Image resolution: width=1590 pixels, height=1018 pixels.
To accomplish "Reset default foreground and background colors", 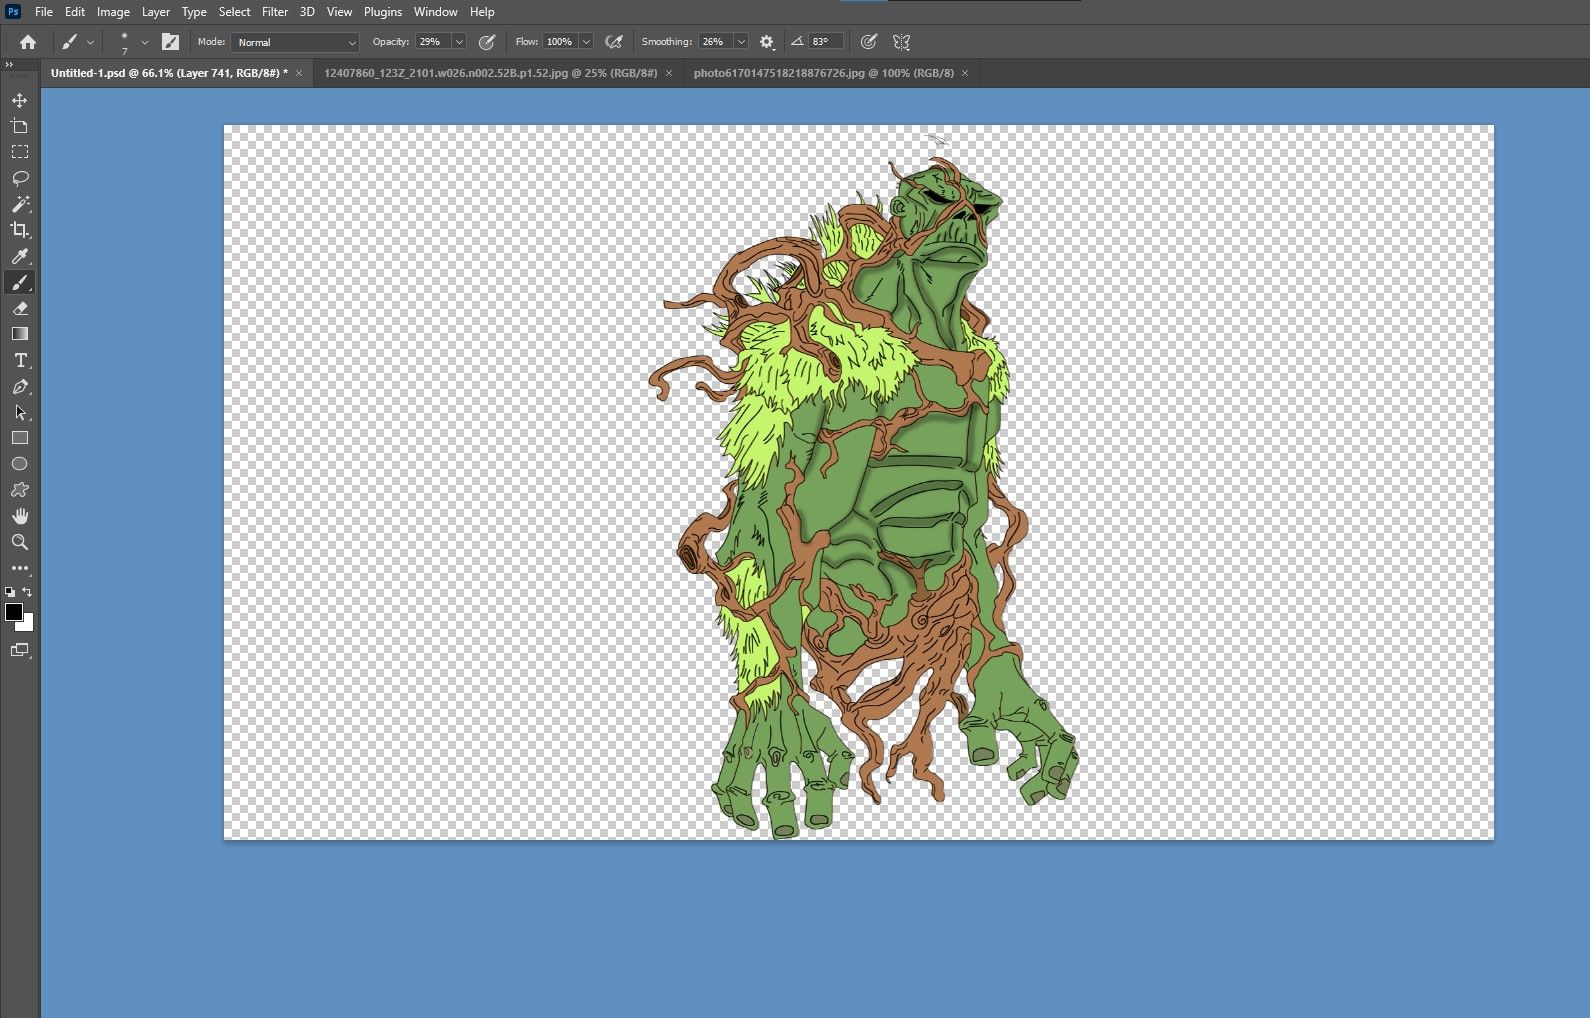I will tap(10, 592).
